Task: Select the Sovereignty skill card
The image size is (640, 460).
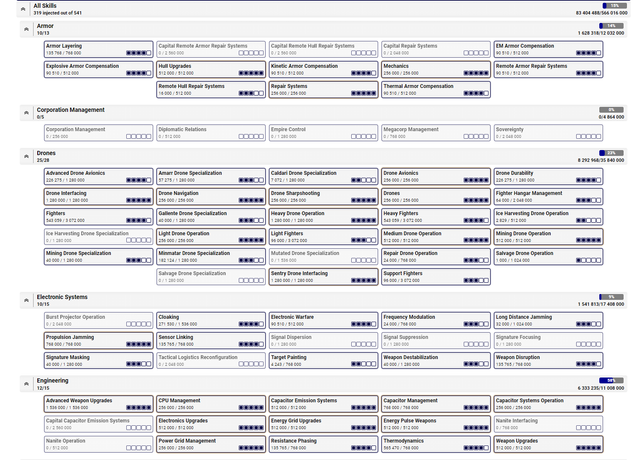Action: click(549, 133)
